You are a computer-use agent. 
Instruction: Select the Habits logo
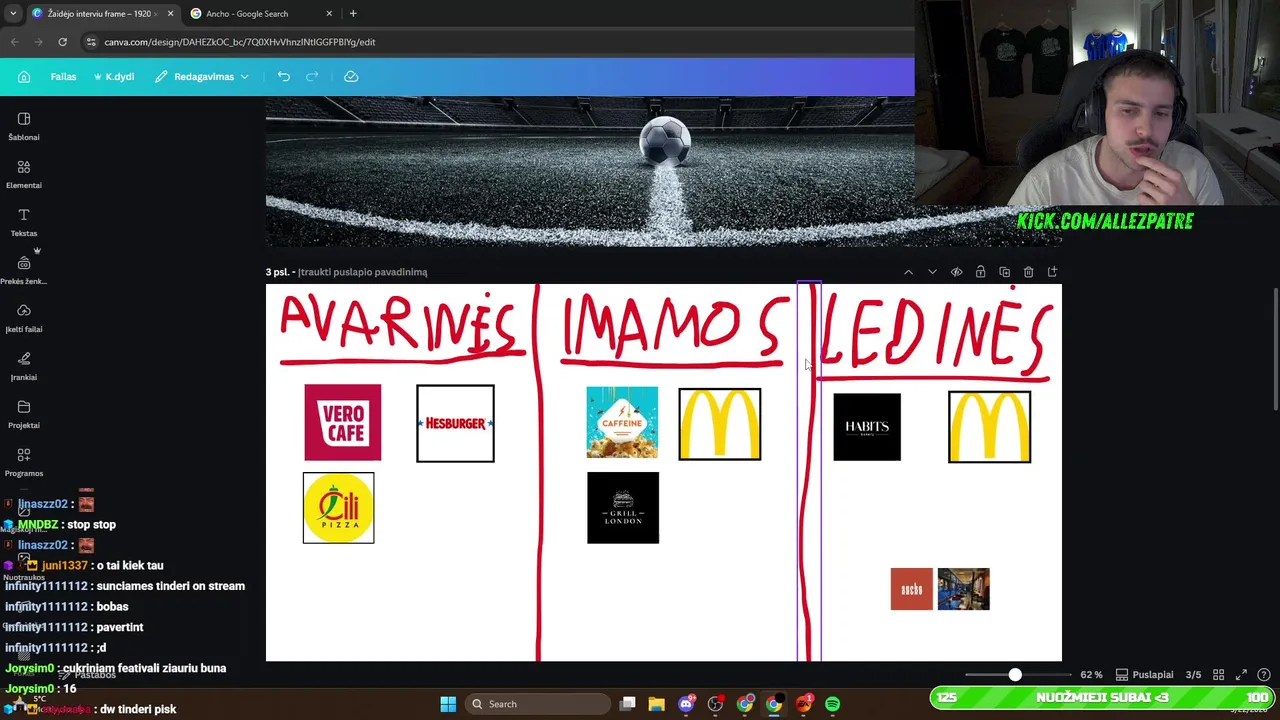[867, 427]
